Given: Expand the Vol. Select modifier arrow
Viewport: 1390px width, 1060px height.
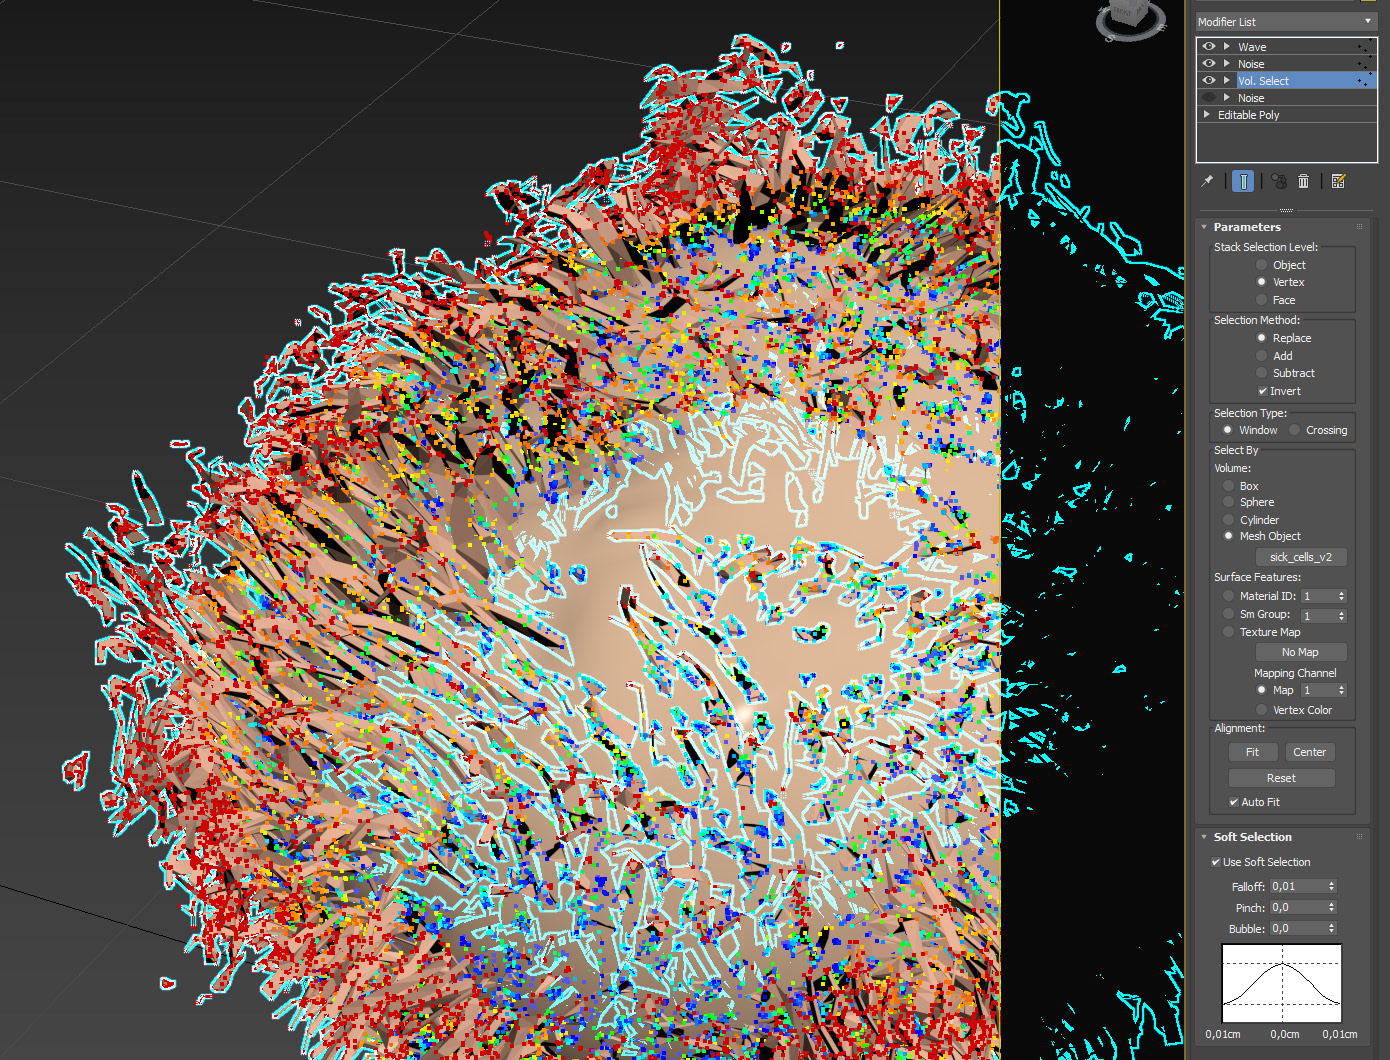Looking at the screenshot, I should coord(1227,81).
